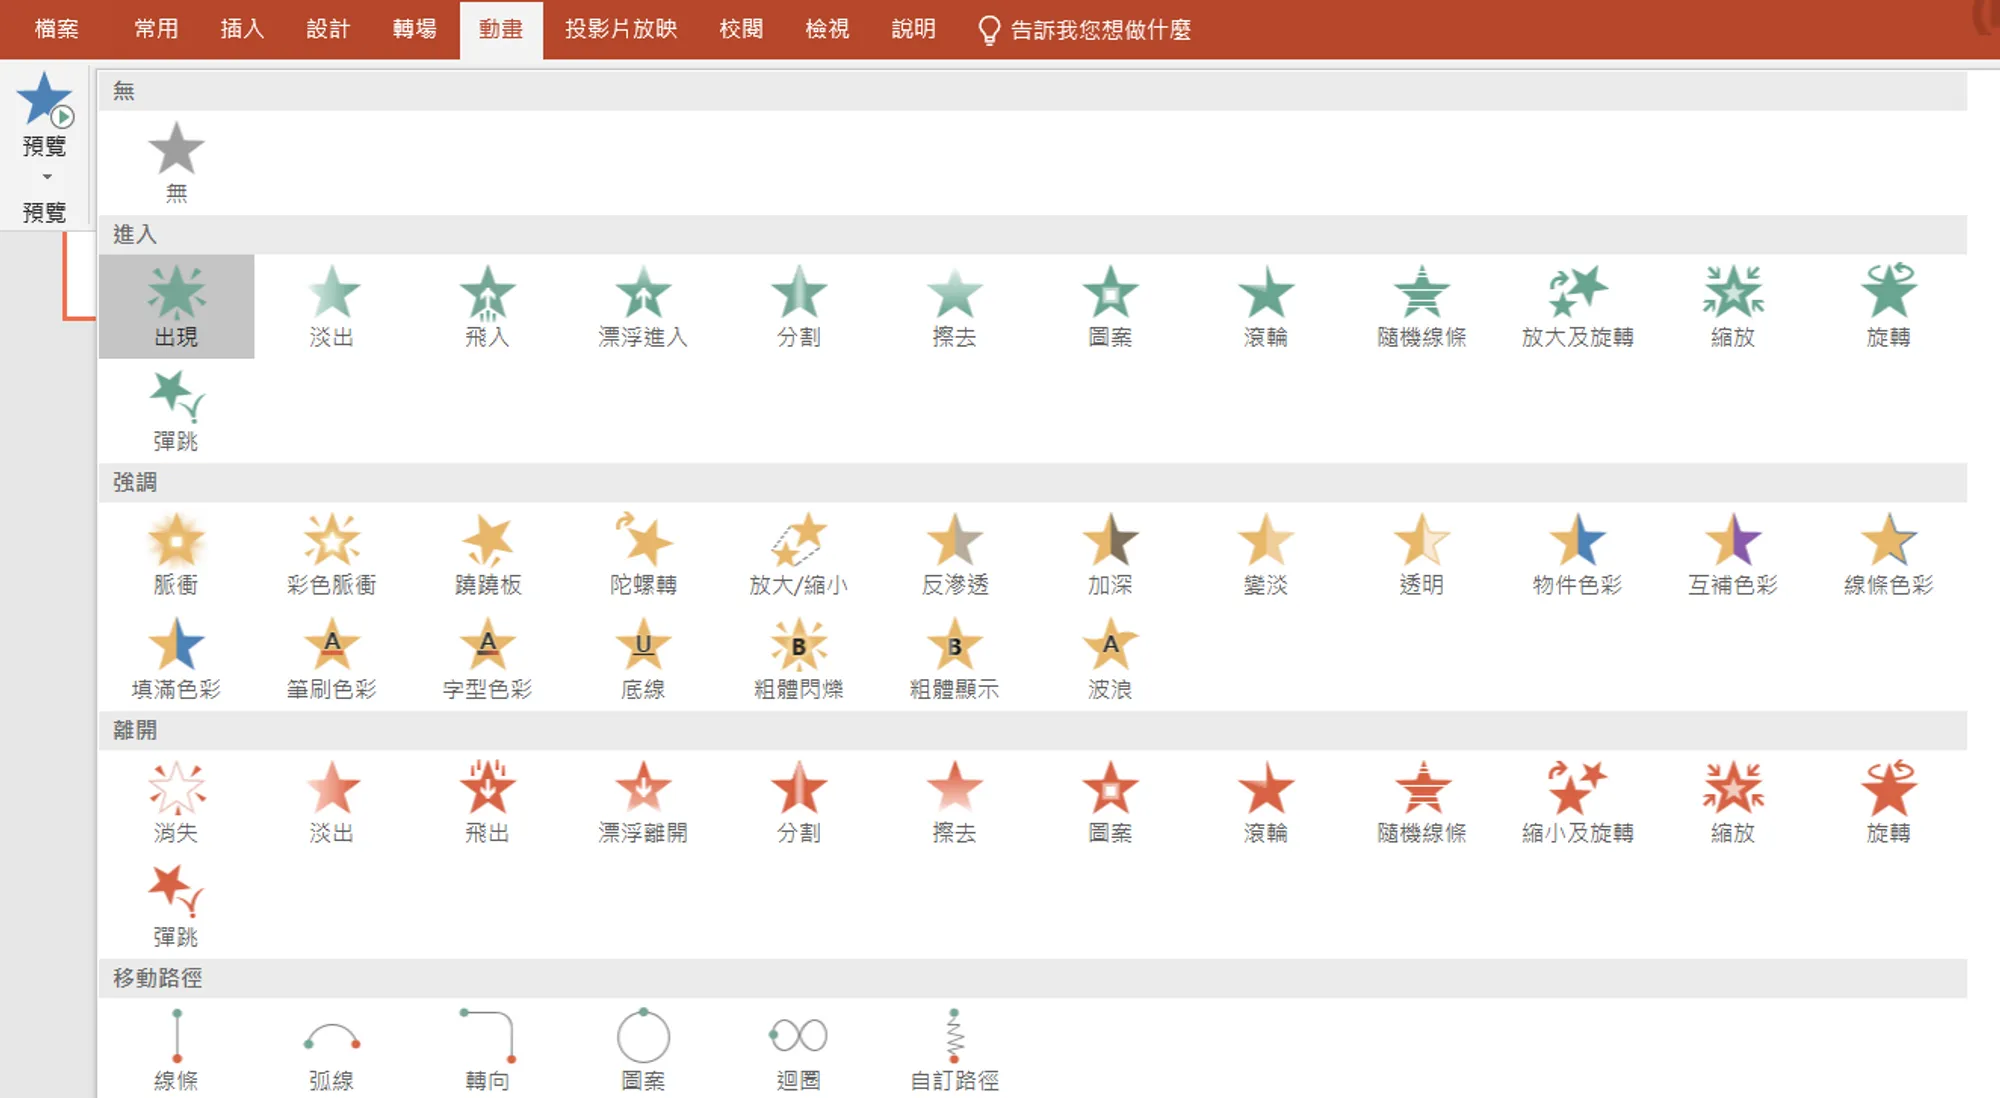Choose the 彩色脈衝 emphasis effect
The height and width of the screenshot is (1098, 2000).
(332, 554)
